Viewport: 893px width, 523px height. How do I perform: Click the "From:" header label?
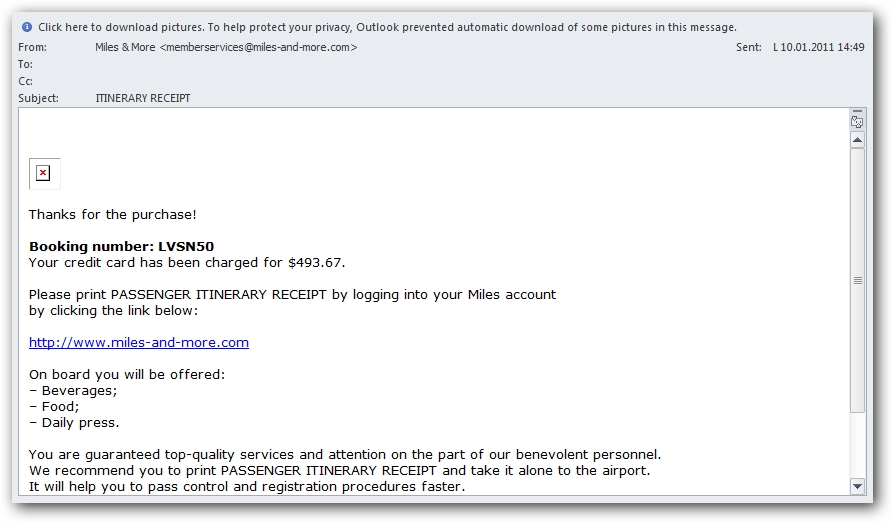click(32, 47)
